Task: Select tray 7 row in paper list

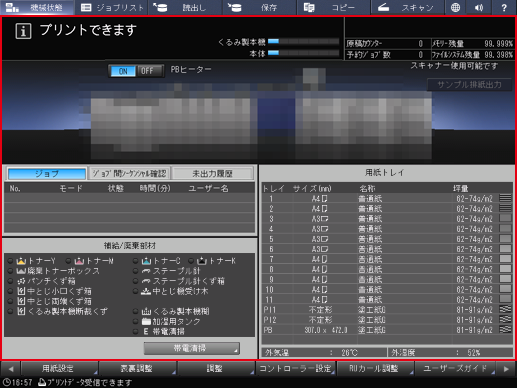Action: pos(387,259)
